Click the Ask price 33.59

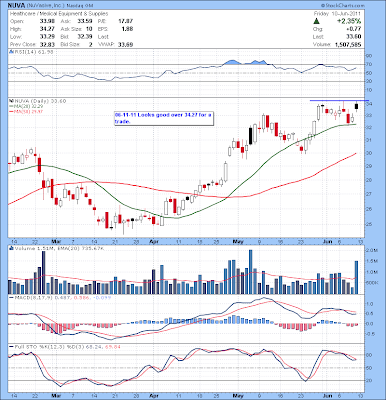[x=86, y=21]
